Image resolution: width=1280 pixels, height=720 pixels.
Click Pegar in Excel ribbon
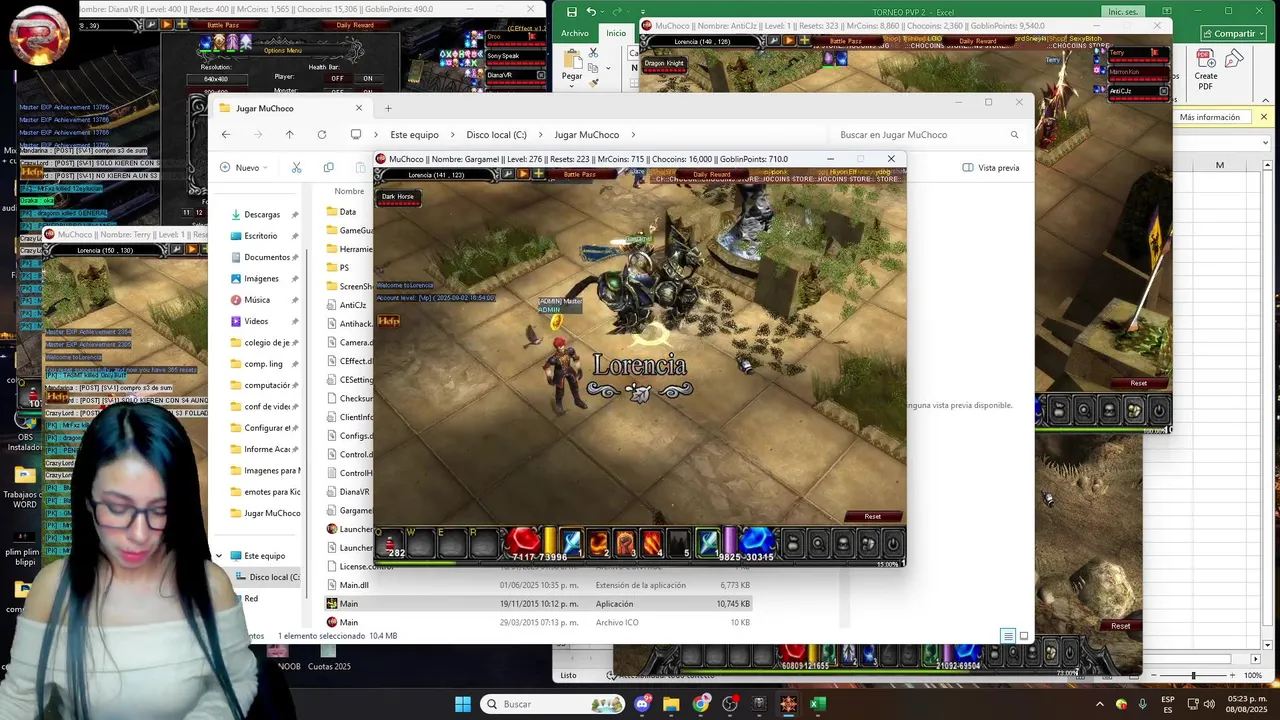click(572, 66)
